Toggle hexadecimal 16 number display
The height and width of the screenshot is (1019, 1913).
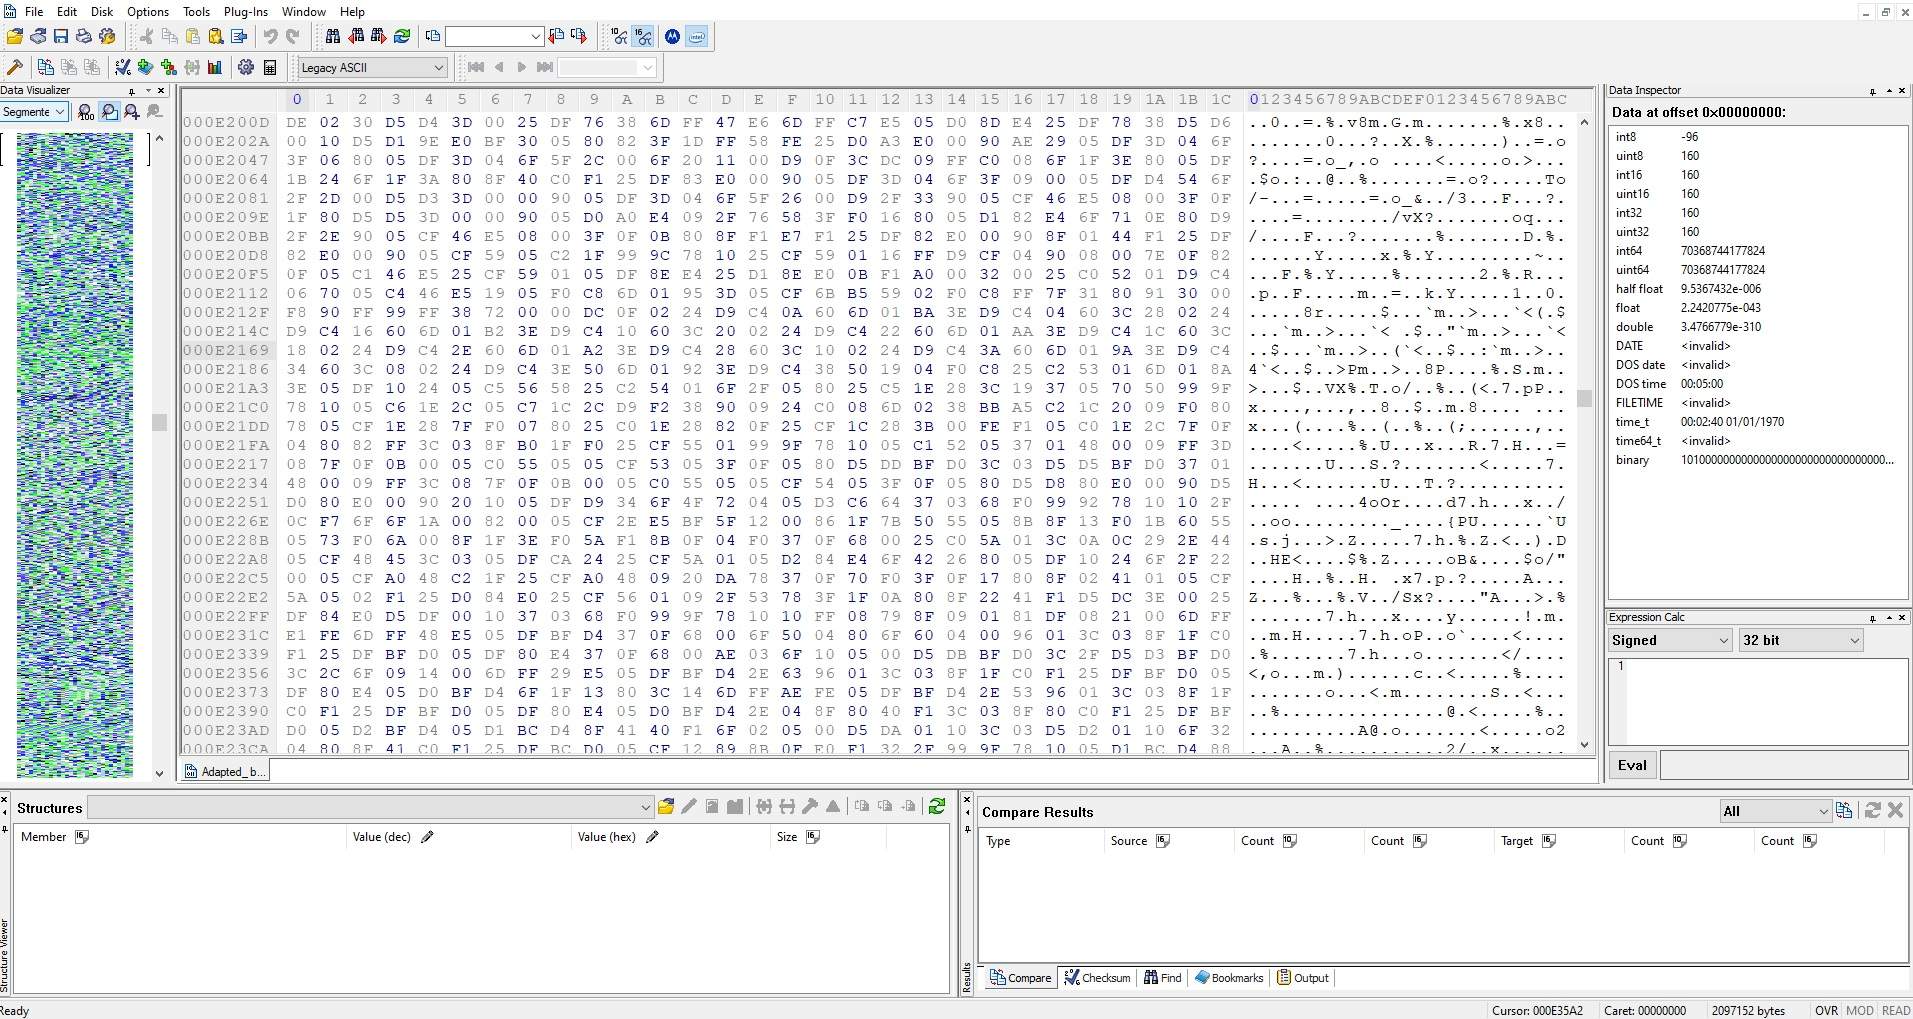point(643,37)
